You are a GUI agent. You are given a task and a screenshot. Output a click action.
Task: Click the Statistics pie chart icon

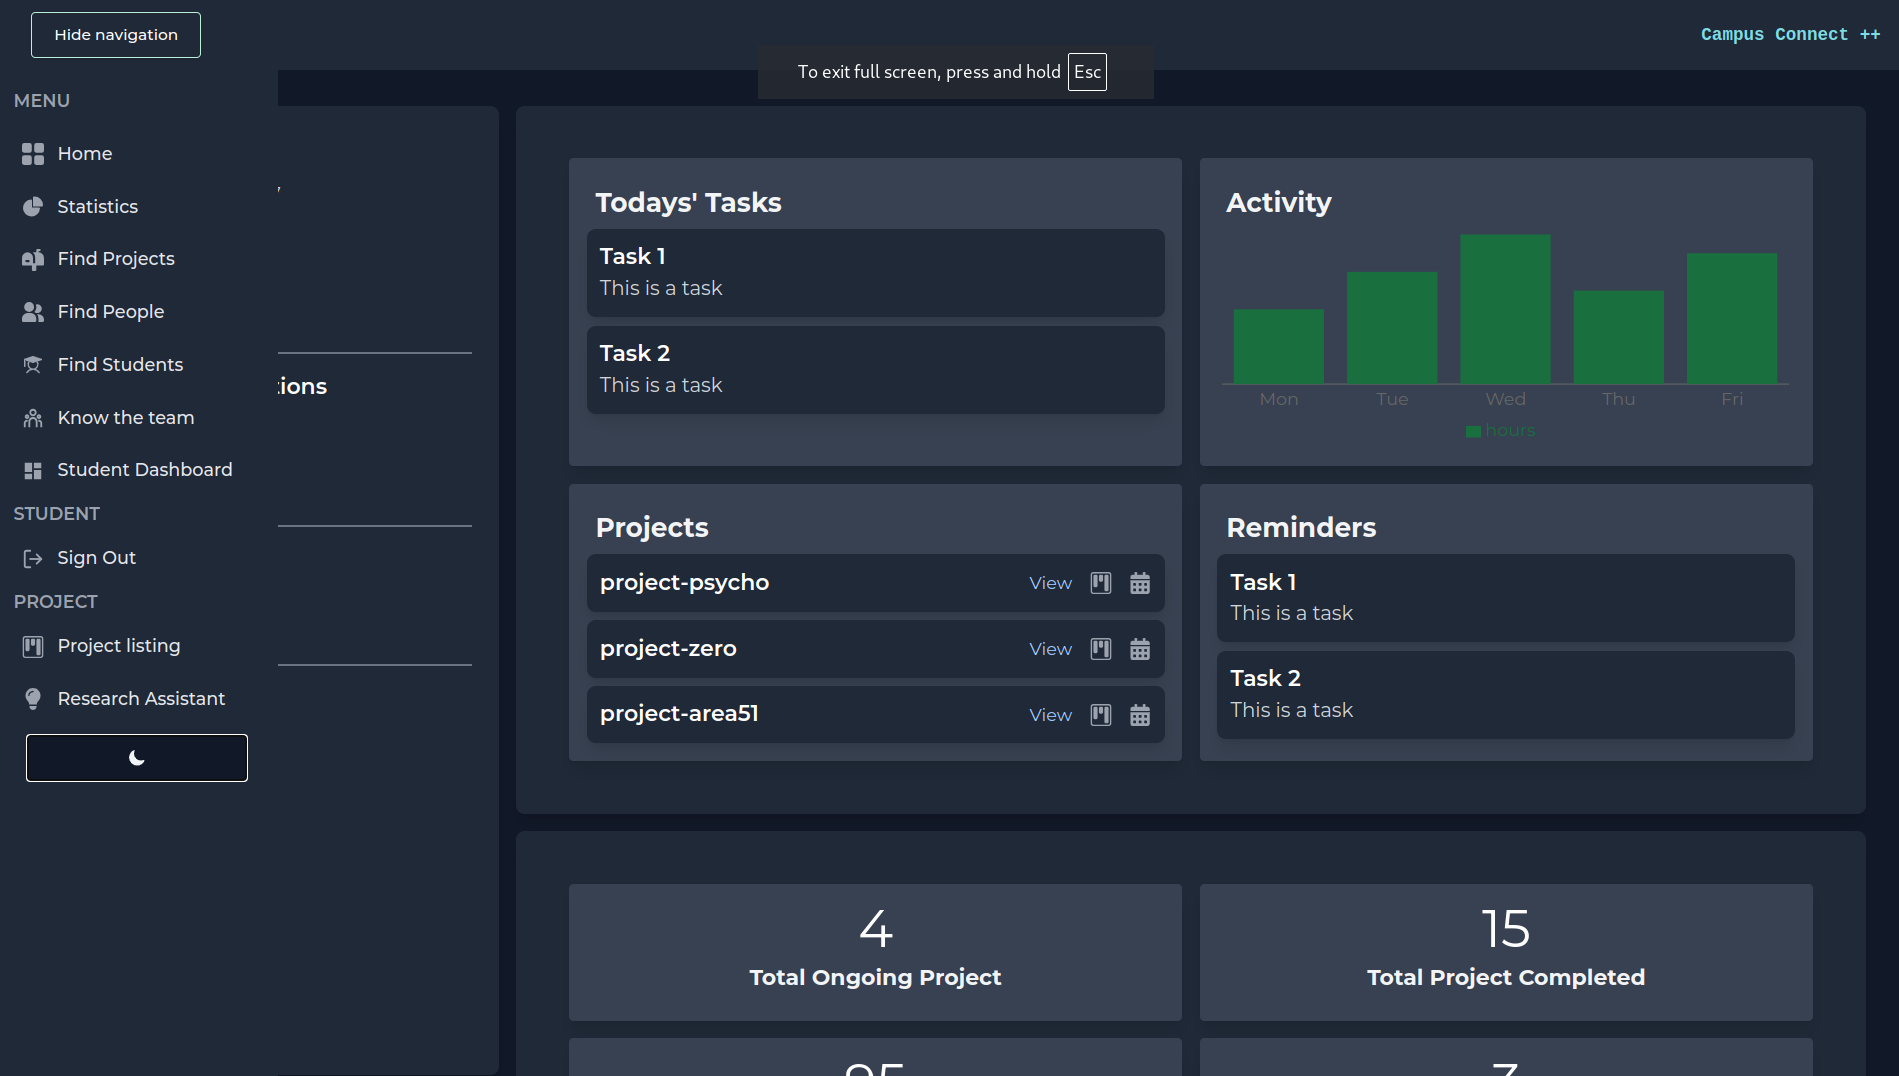pos(33,207)
